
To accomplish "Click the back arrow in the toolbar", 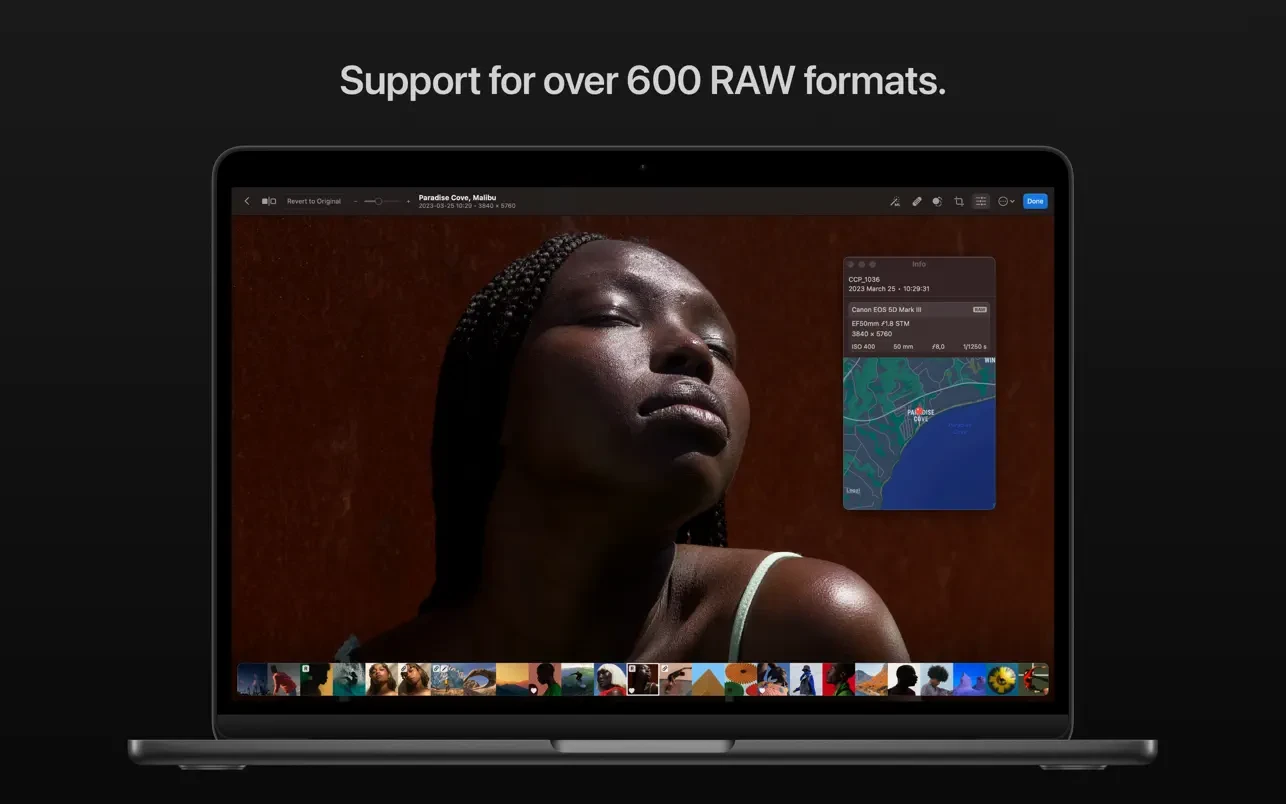I will pyautogui.click(x=247, y=201).
